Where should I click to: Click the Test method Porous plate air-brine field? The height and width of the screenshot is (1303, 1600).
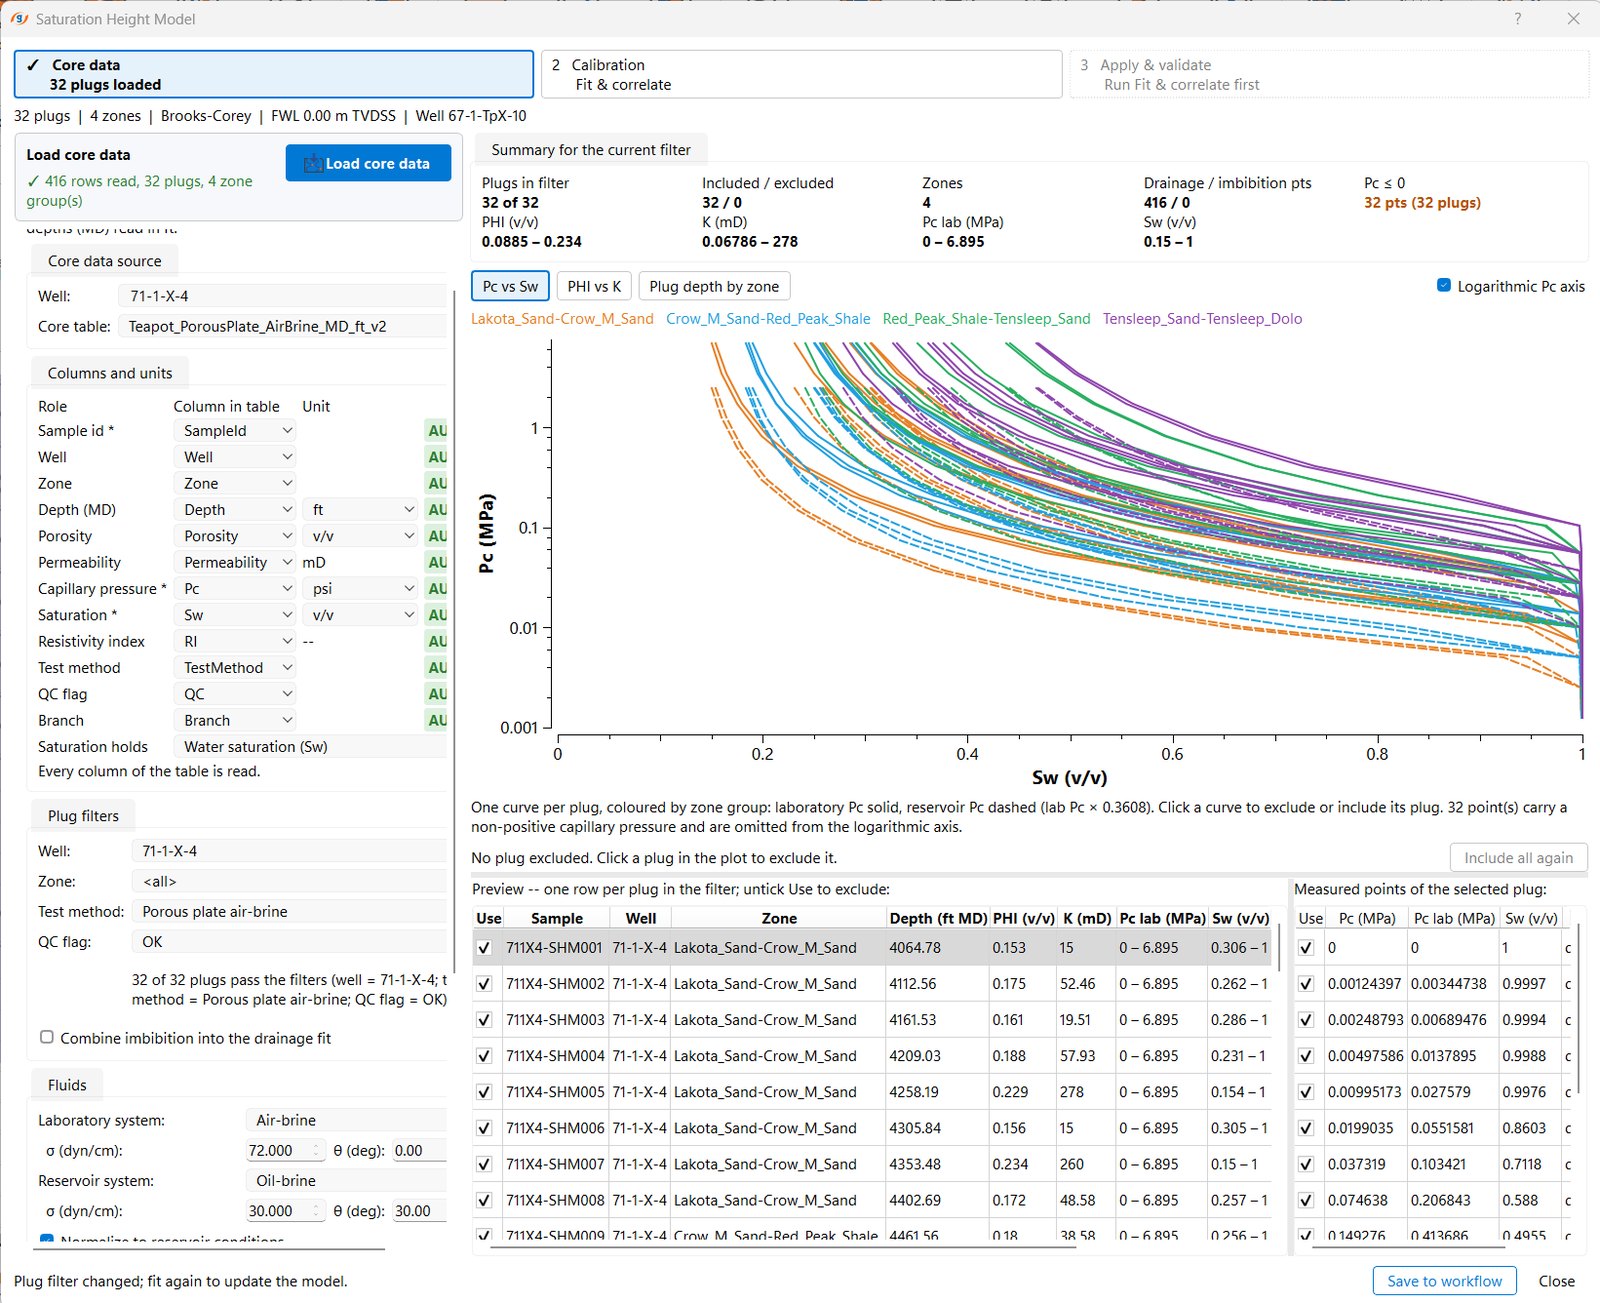click(x=289, y=912)
